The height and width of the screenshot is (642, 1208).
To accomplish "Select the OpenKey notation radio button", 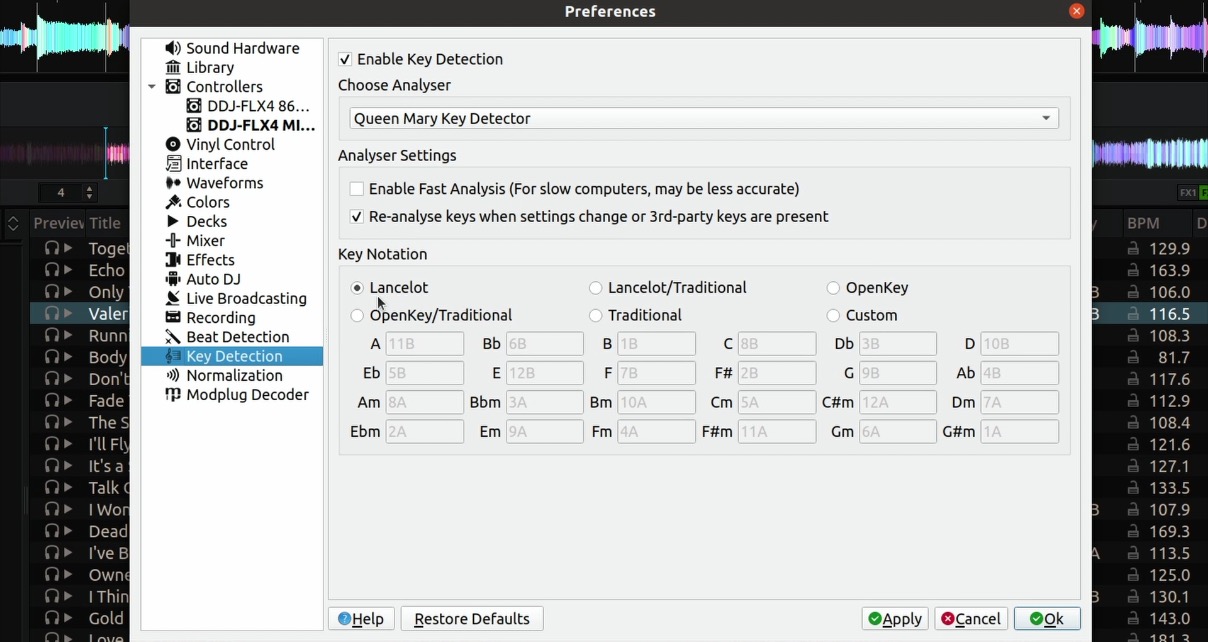I will pyautogui.click(x=832, y=287).
